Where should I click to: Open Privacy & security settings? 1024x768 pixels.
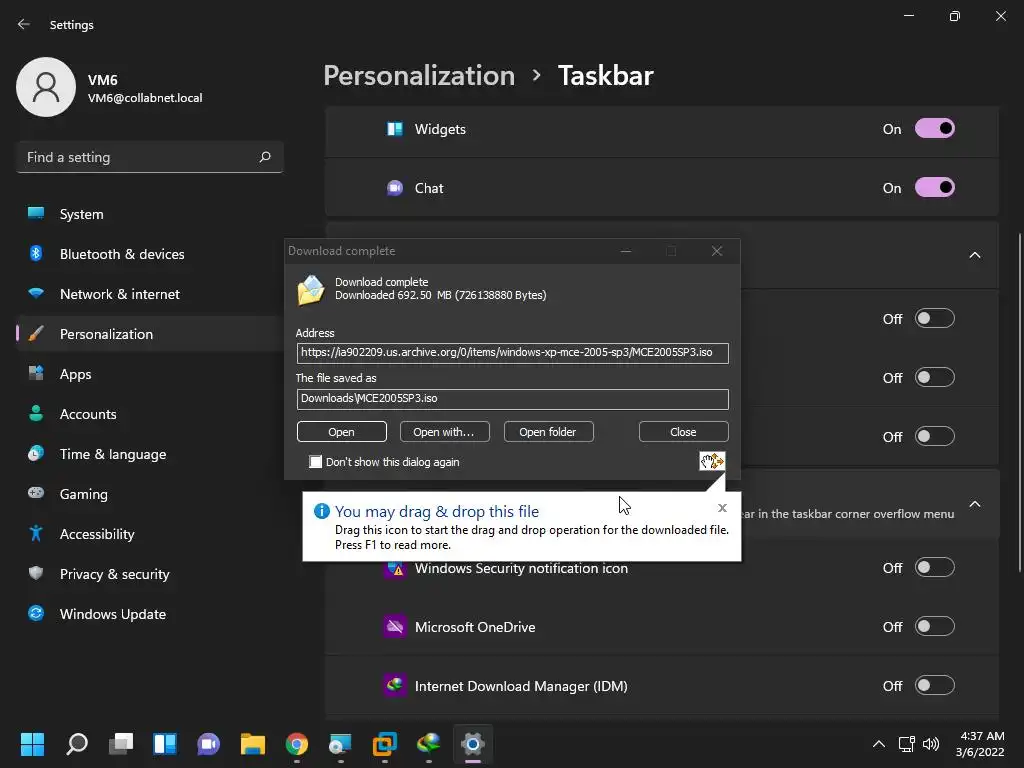coord(150,574)
